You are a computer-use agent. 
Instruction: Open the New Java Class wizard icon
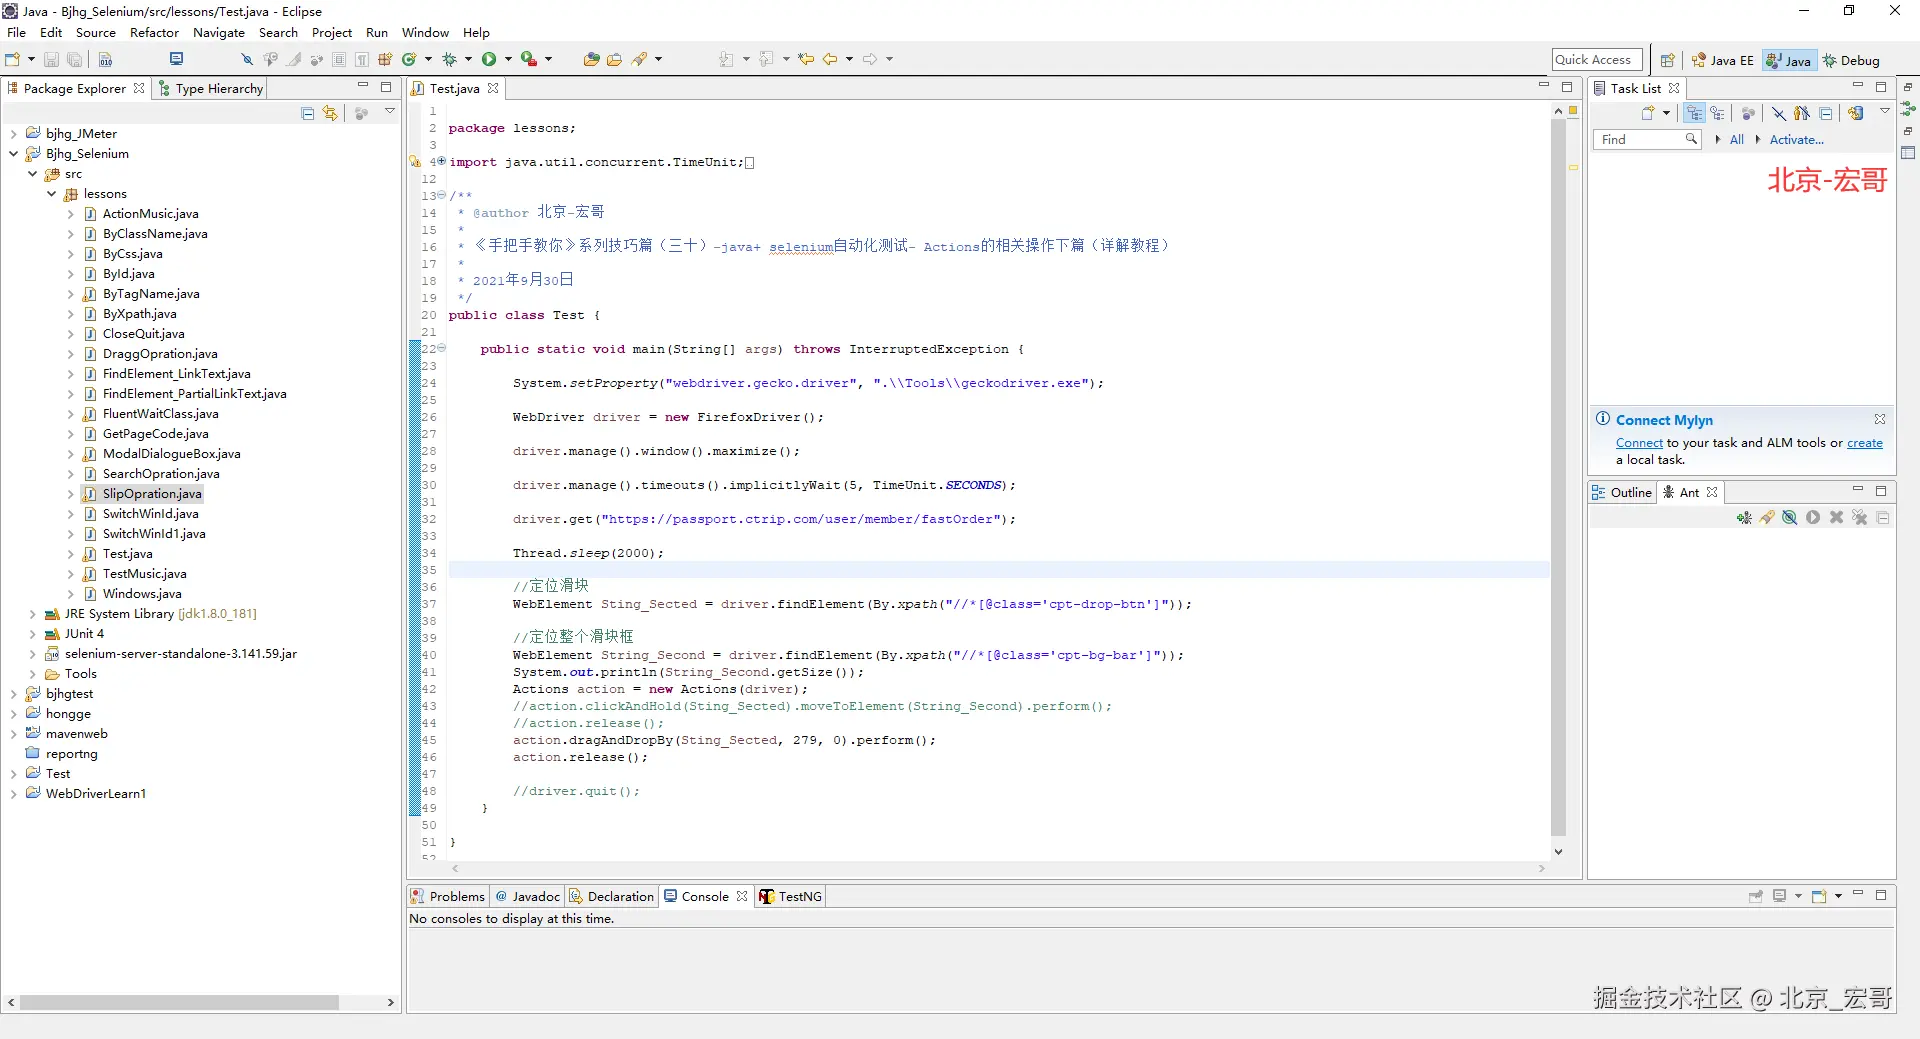[409, 60]
